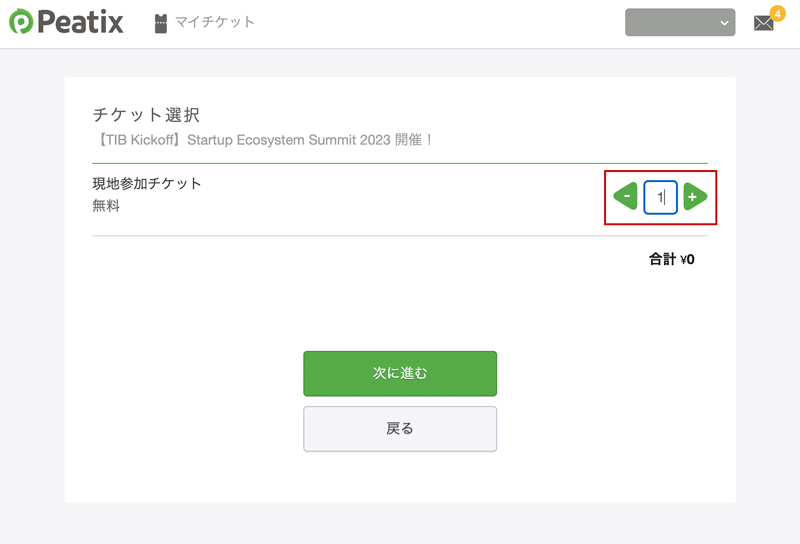Decrease ticket quantity with minus arrow
Viewport: 800px width, 544px height.
click(x=625, y=197)
